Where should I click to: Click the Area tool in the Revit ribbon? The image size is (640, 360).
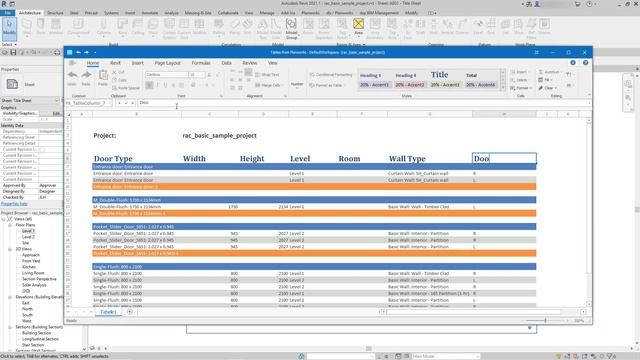click(358, 27)
